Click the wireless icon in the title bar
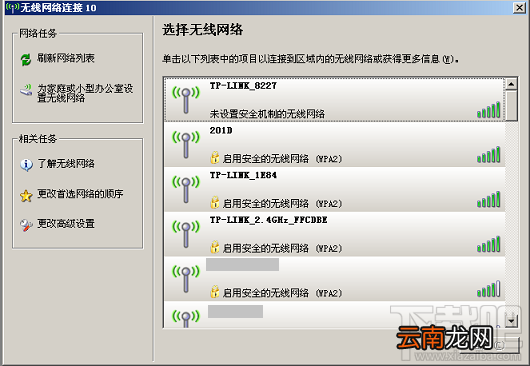 (13, 7)
